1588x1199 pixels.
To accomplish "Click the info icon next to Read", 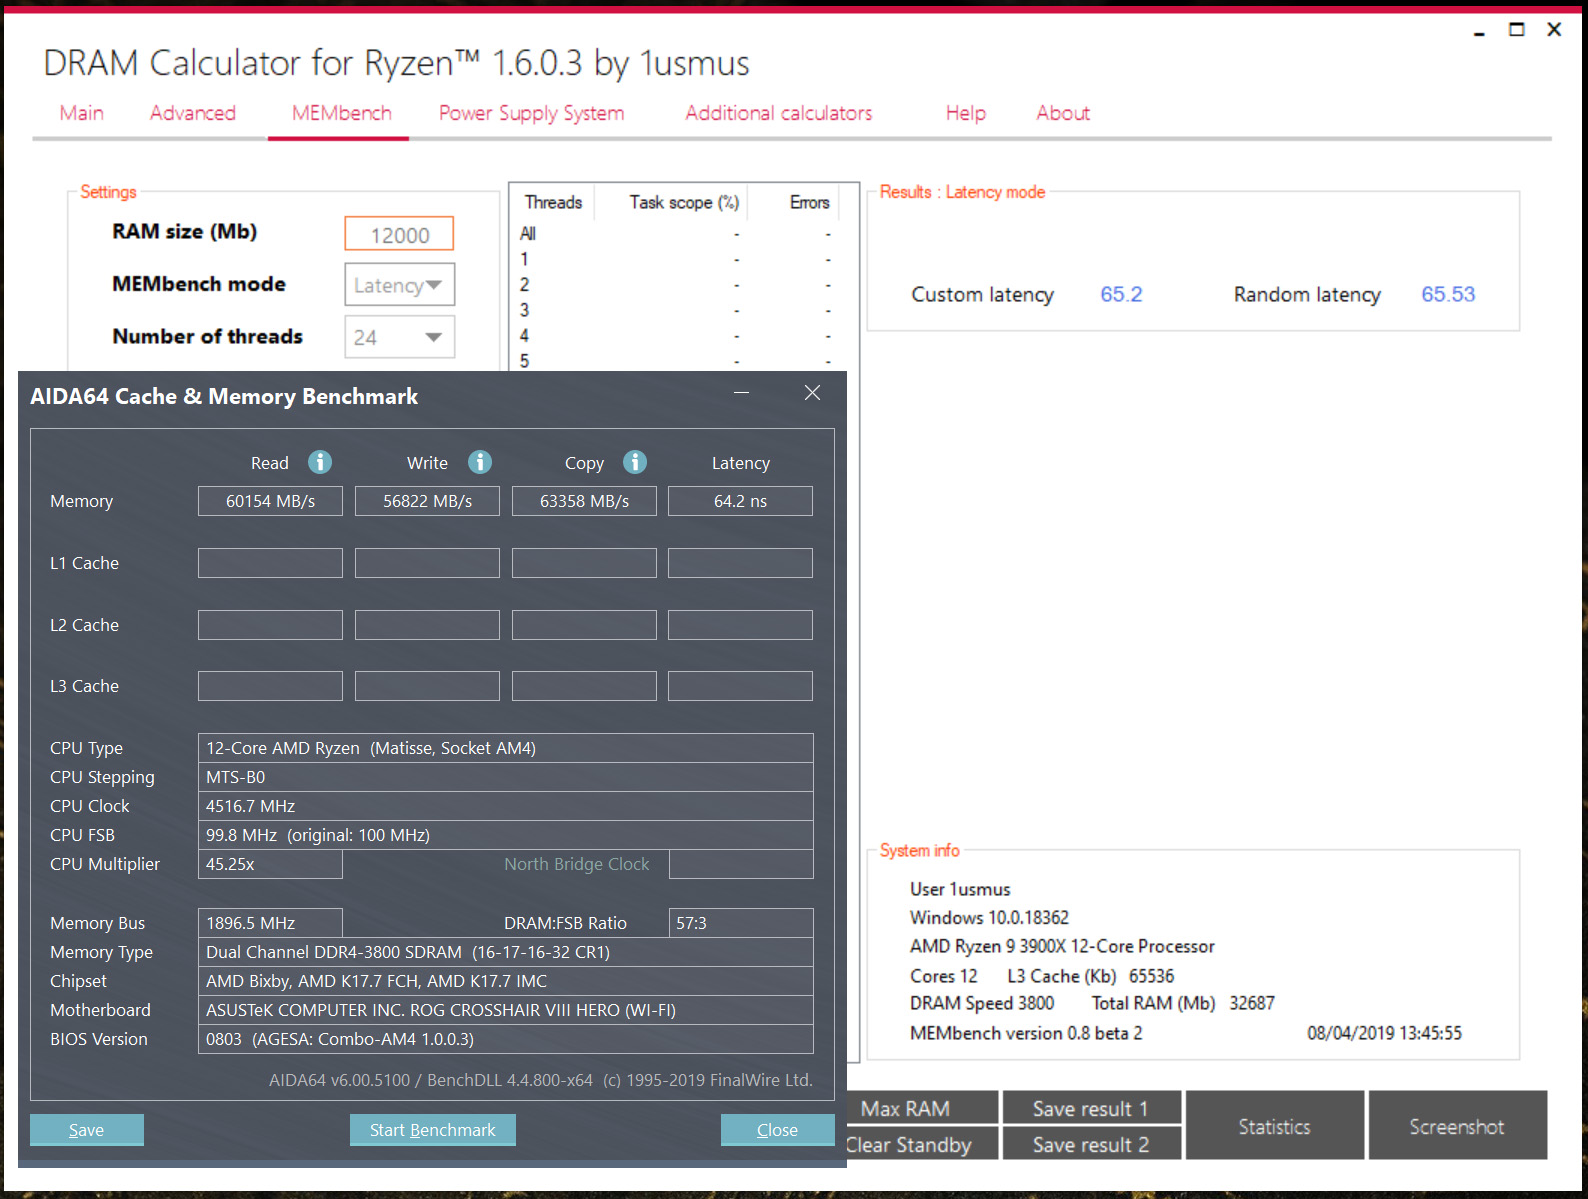I will (320, 462).
